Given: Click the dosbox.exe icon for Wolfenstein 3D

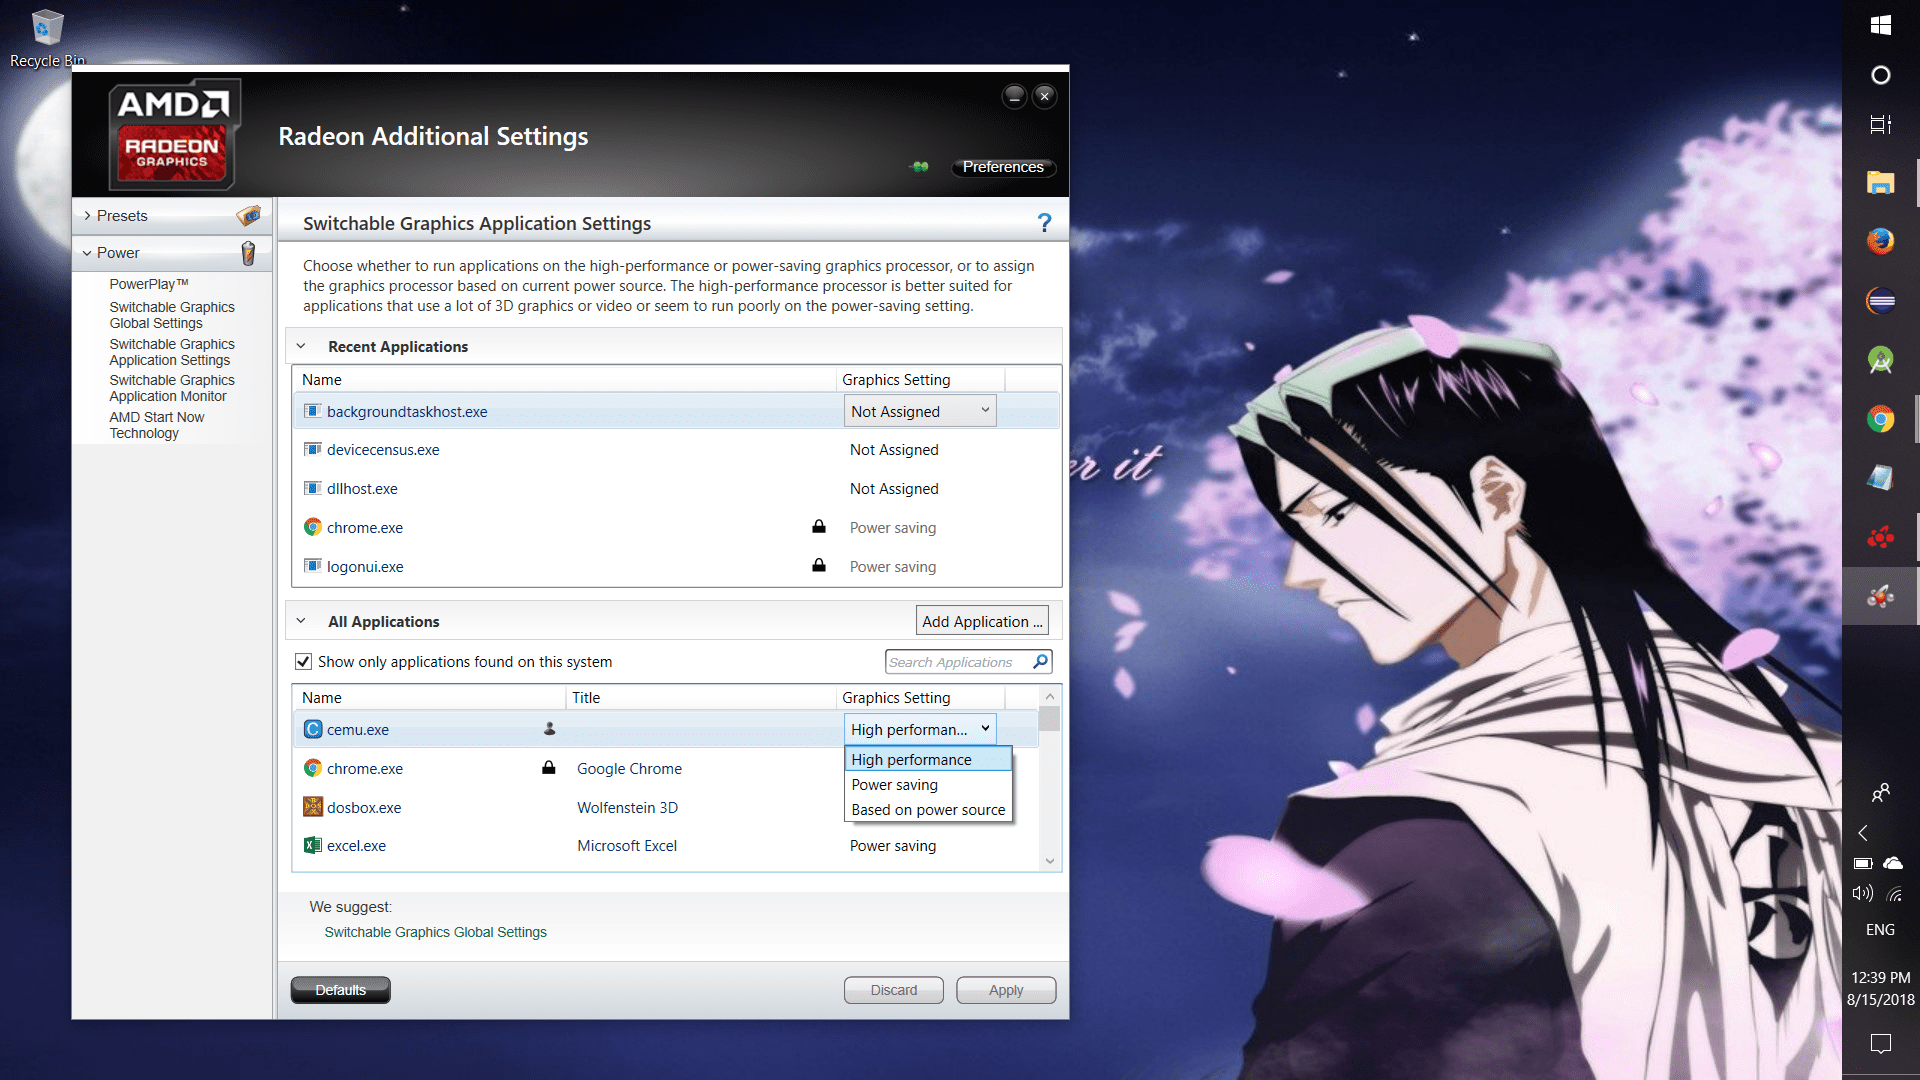Looking at the screenshot, I should coord(312,807).
